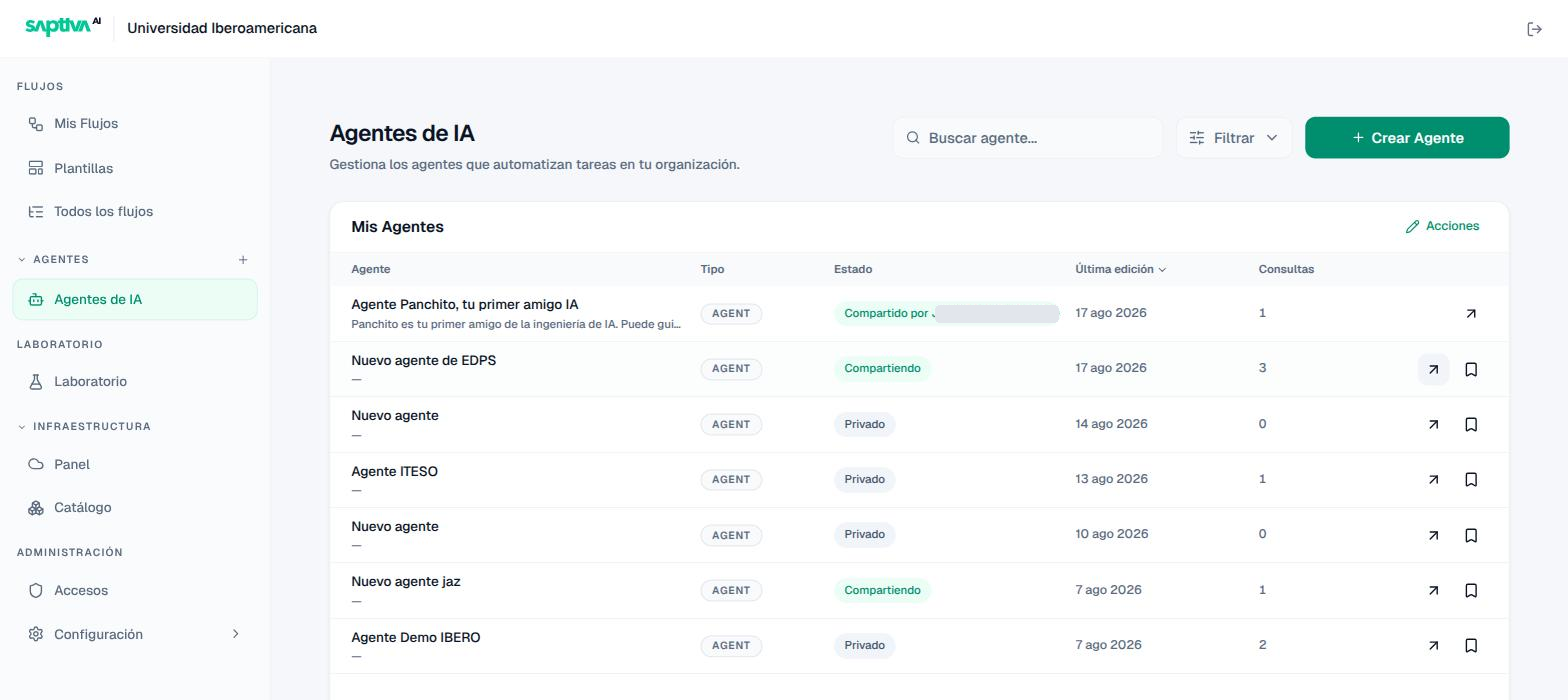Click the Estado column header
The width and height of the screenshot is (1568, 700).
853,269
